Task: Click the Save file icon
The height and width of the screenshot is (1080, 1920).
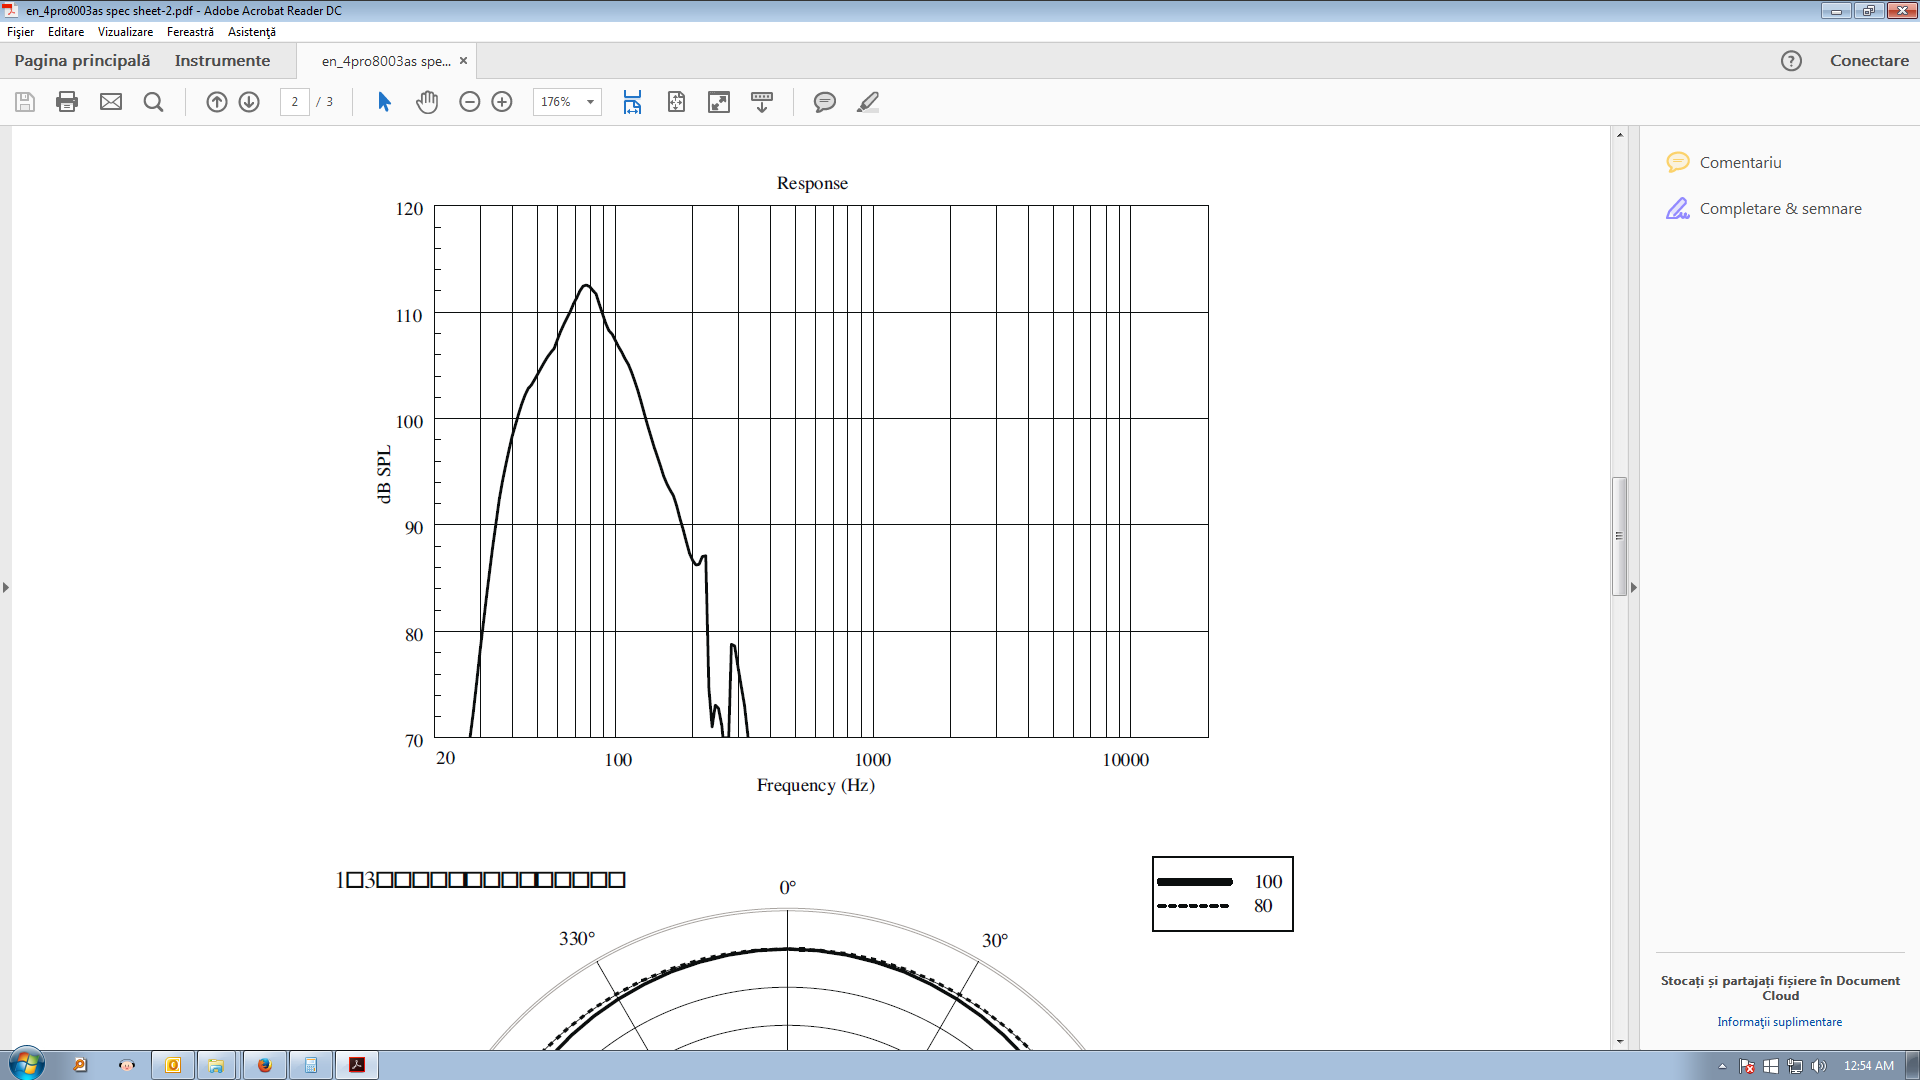Action: (x=25, y=102)
